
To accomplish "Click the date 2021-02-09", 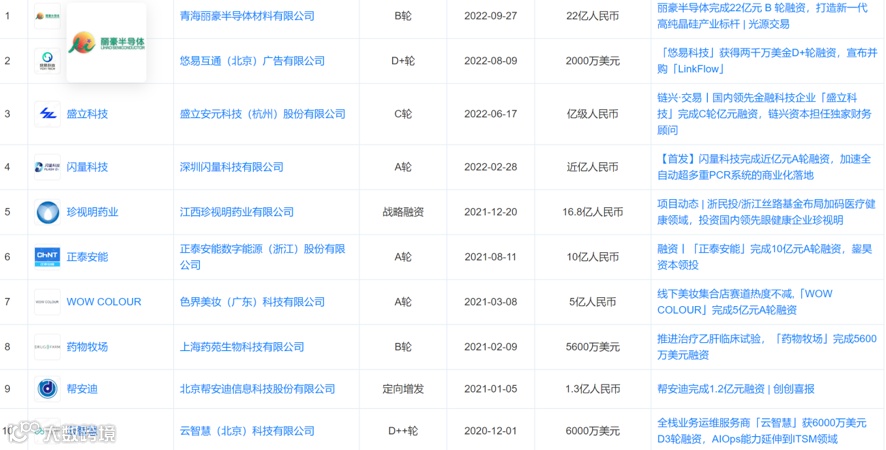I will [x=490, y=347].
